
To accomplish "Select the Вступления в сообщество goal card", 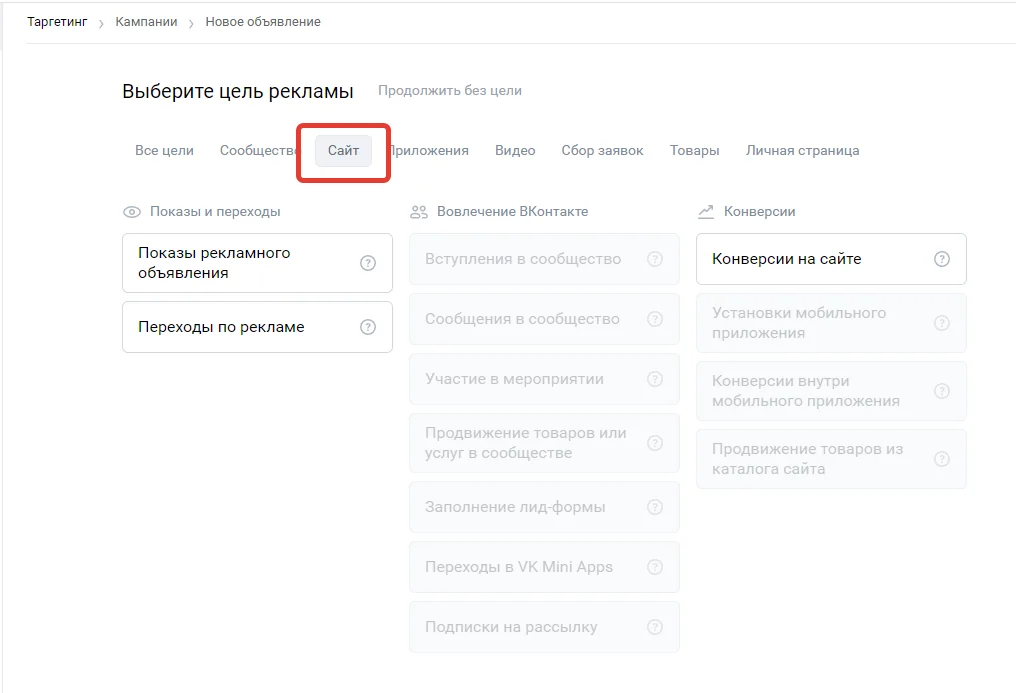I will tap(544, 259).
